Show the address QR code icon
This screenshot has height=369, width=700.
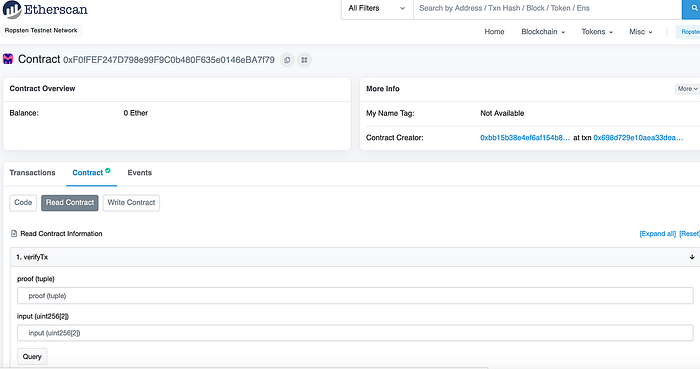tap(304, 60)
